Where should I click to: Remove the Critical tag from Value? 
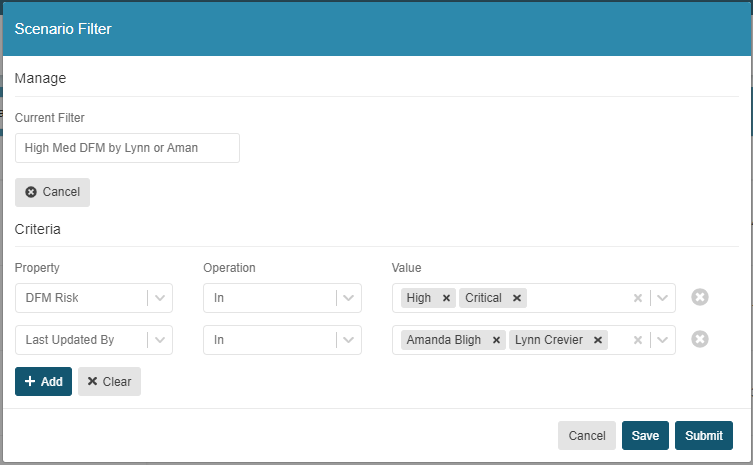(x=517, y=298)
